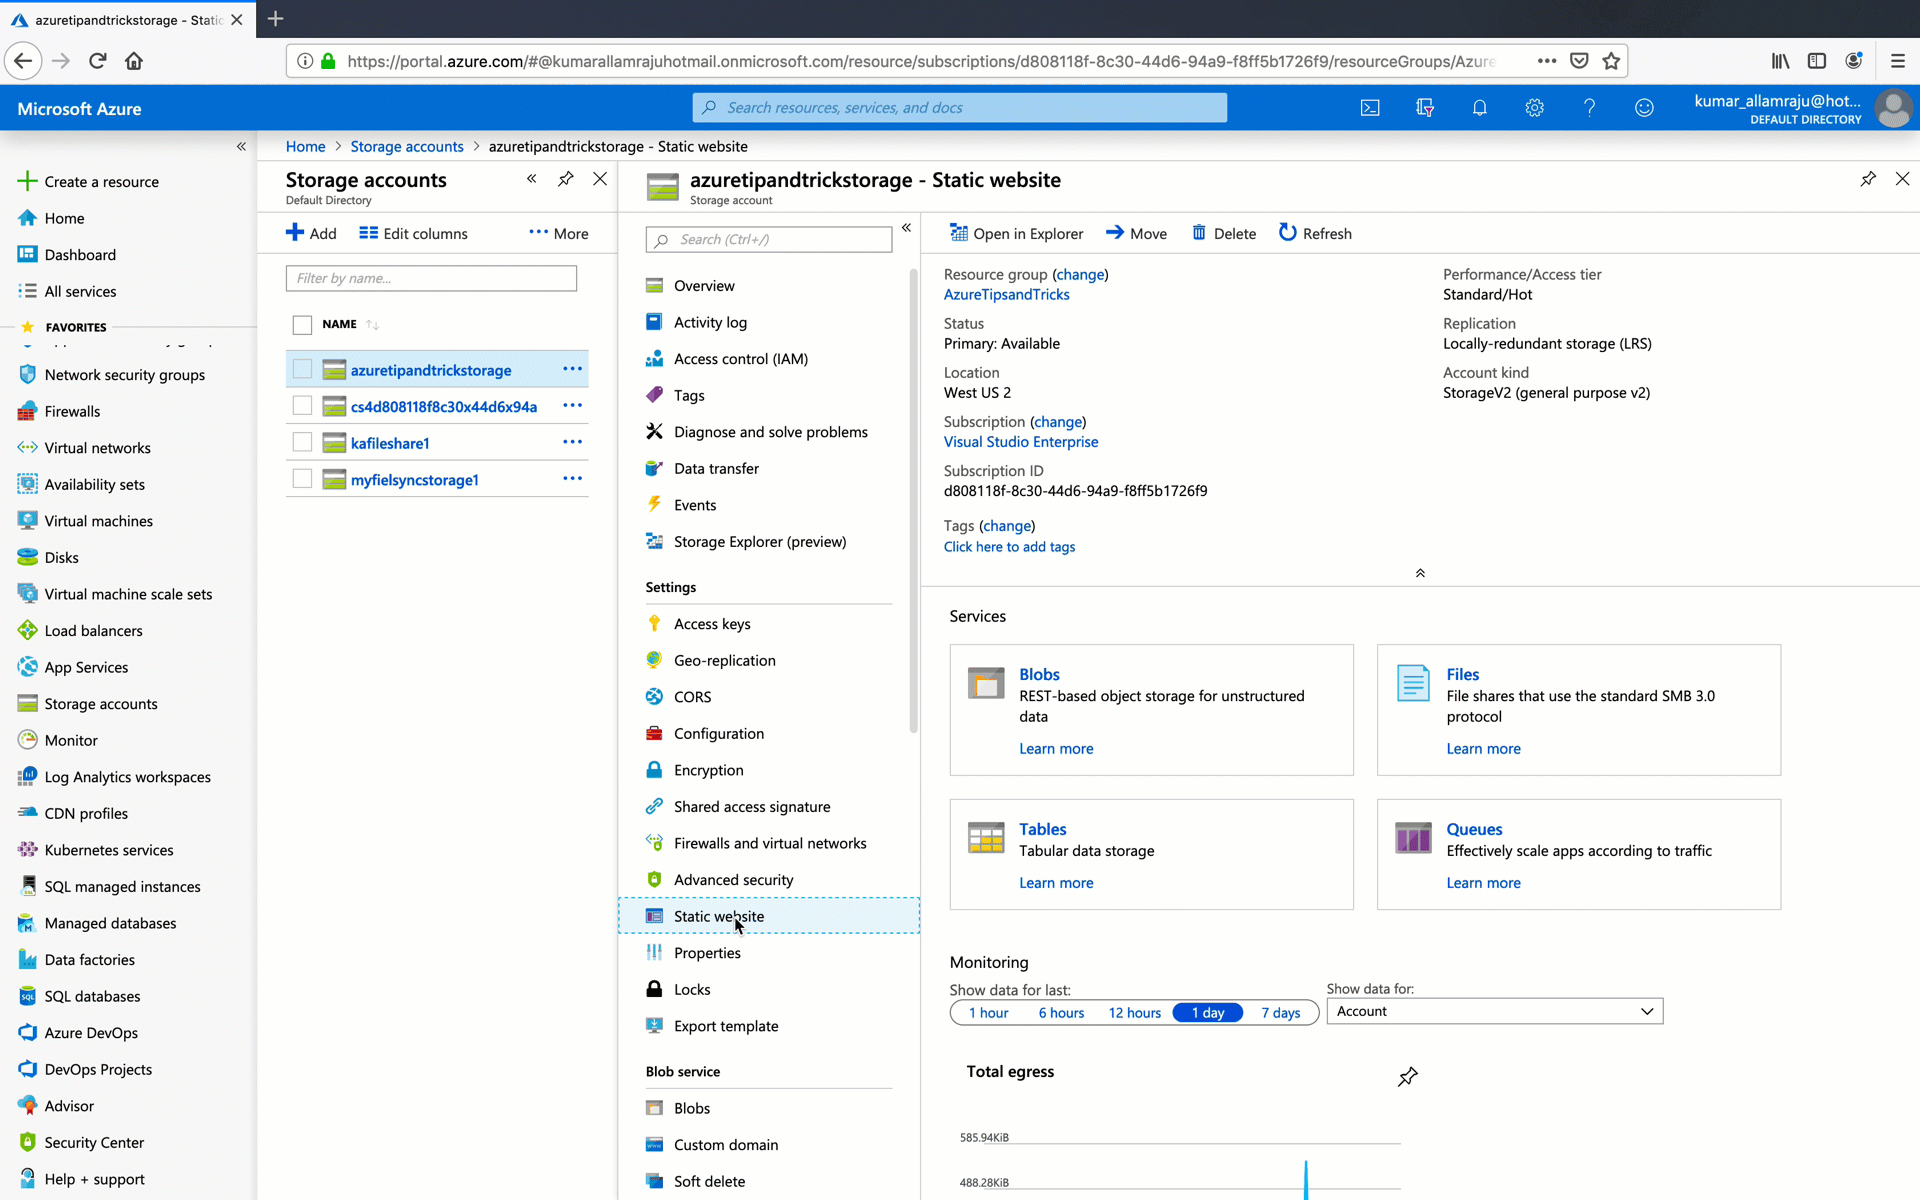The width and height of the screenshot is (1920, 1200).
Task: Open Visual Studio Enterprise subscription link
Action: click(x=1021, y=442)
